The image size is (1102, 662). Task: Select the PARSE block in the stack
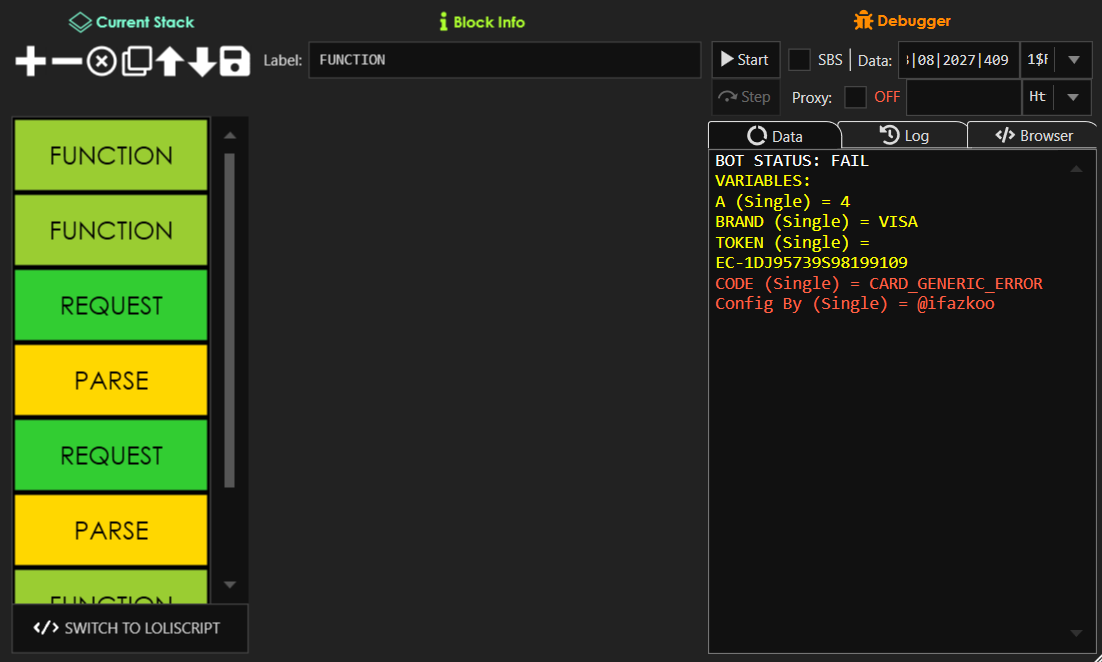110,380
